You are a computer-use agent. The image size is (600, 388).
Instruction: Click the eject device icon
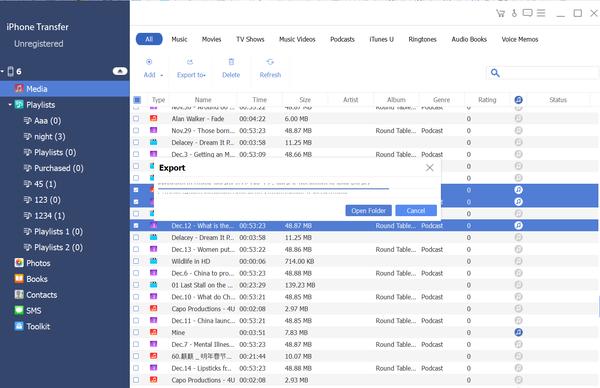point(120,71)
